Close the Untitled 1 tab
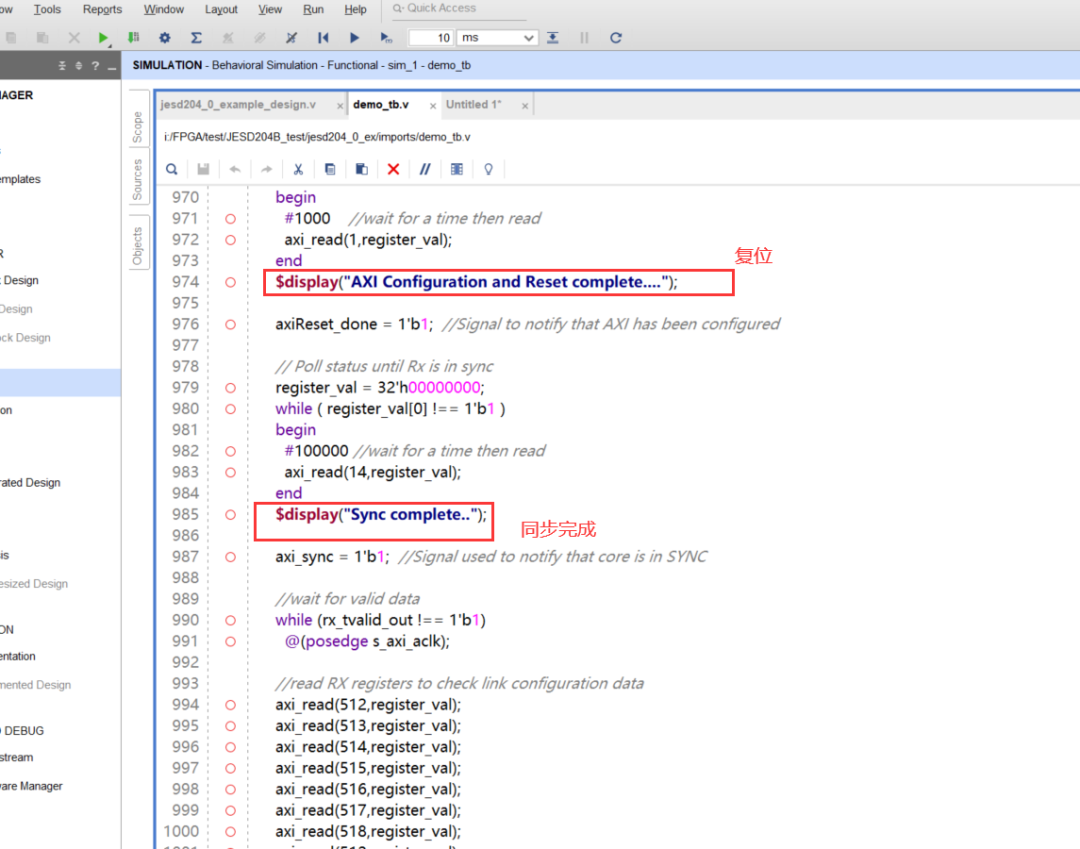 point(525,106)
